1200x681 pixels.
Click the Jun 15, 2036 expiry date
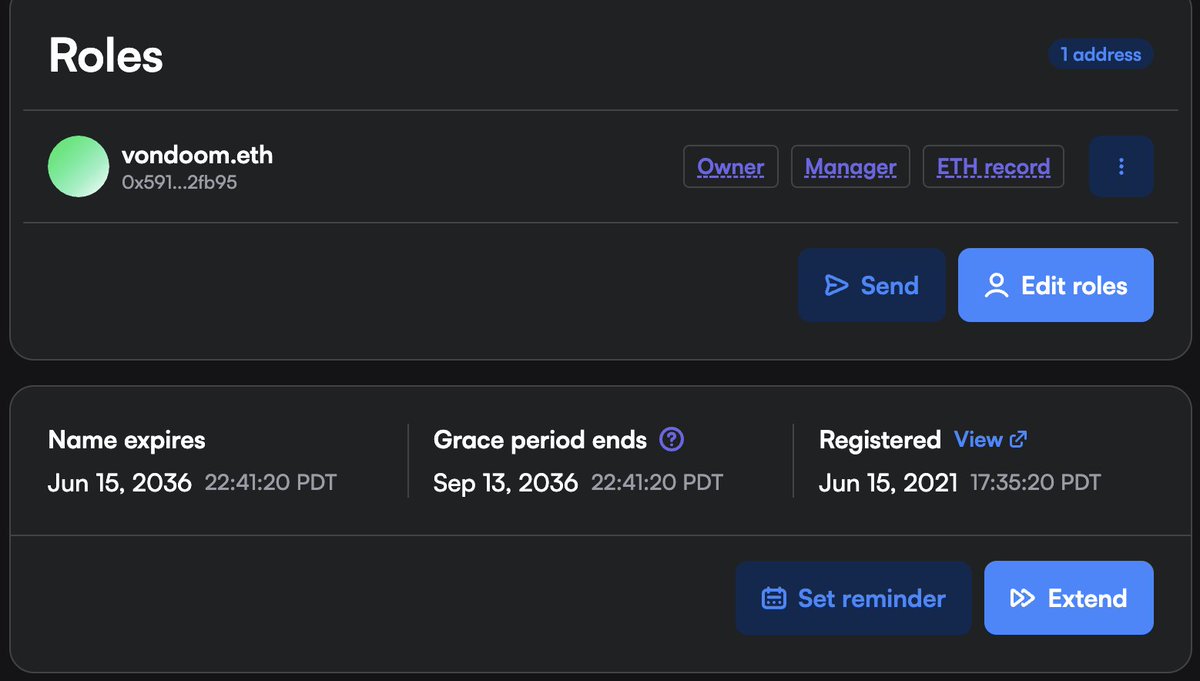(120, 483)
